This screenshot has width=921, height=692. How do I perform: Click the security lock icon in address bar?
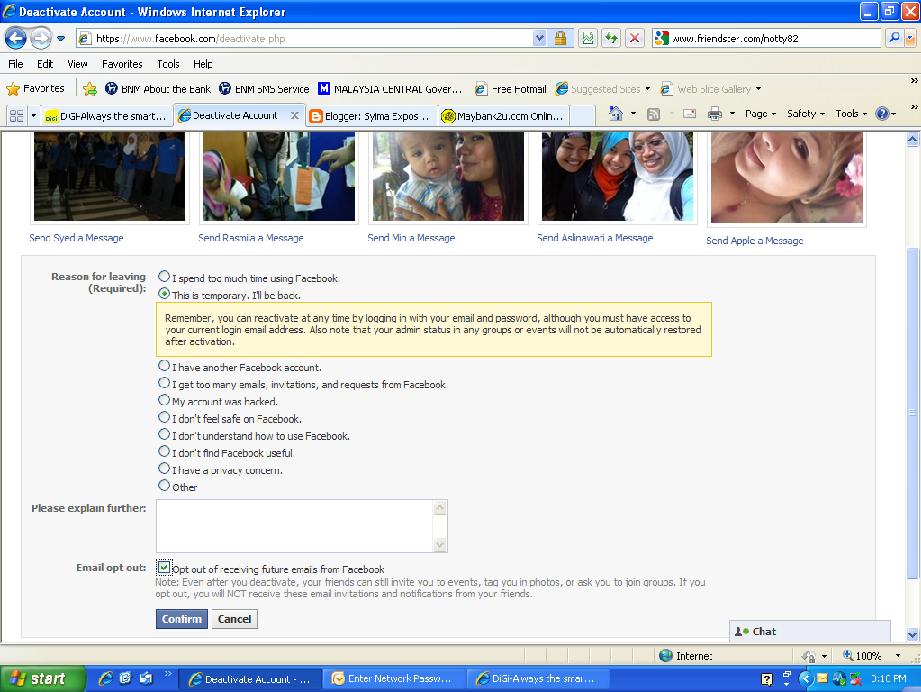[x=560, y=39]
